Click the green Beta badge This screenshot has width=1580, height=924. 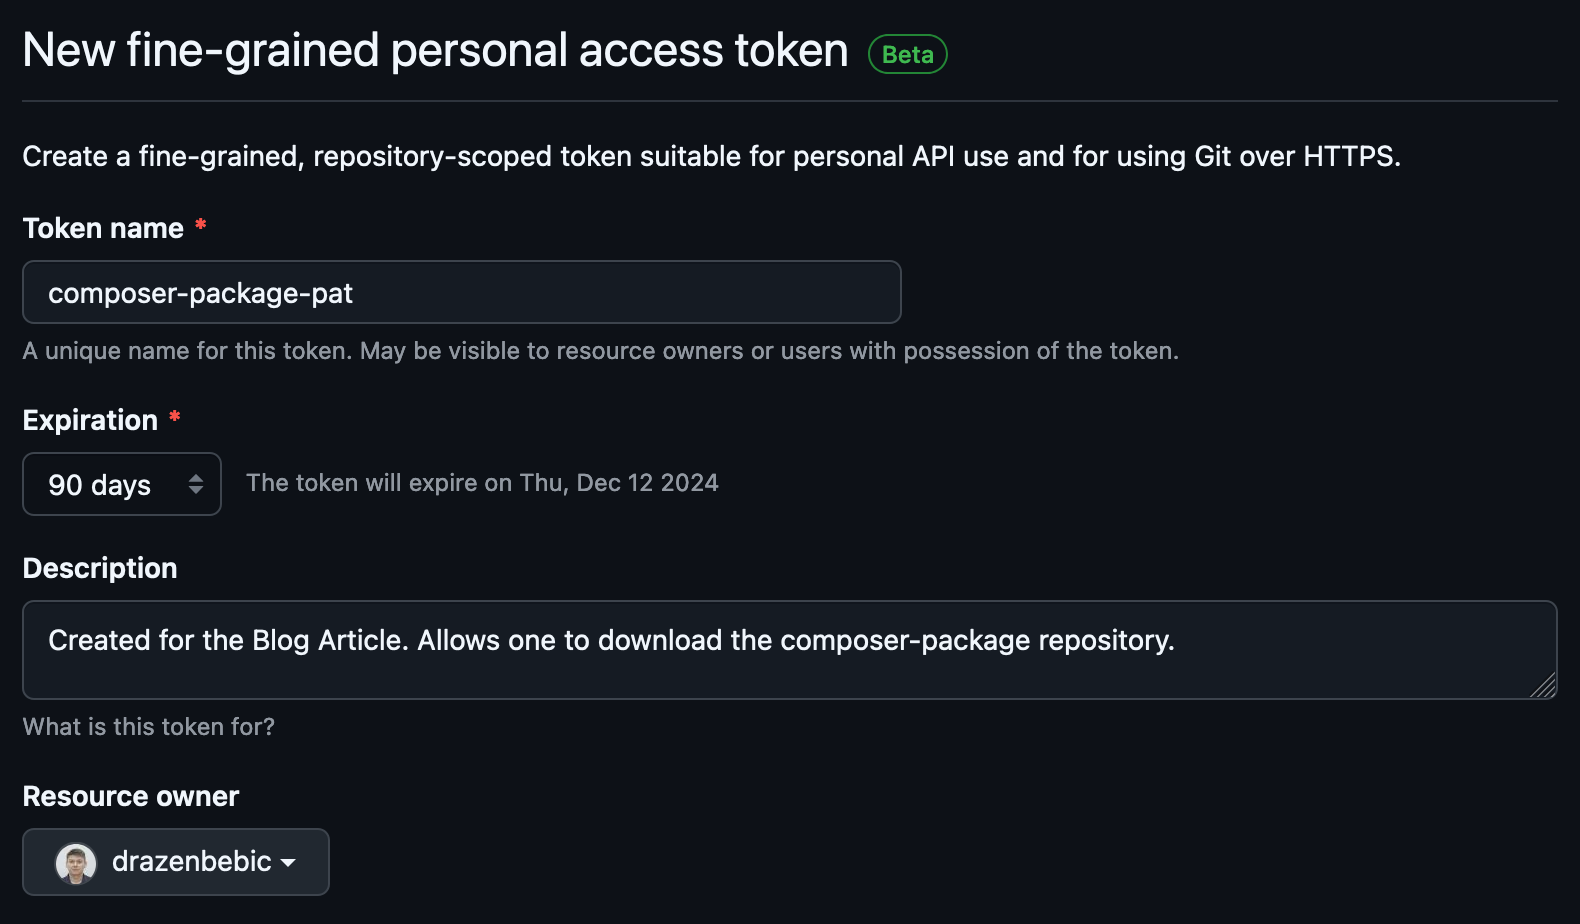click(x=907, y=54)
